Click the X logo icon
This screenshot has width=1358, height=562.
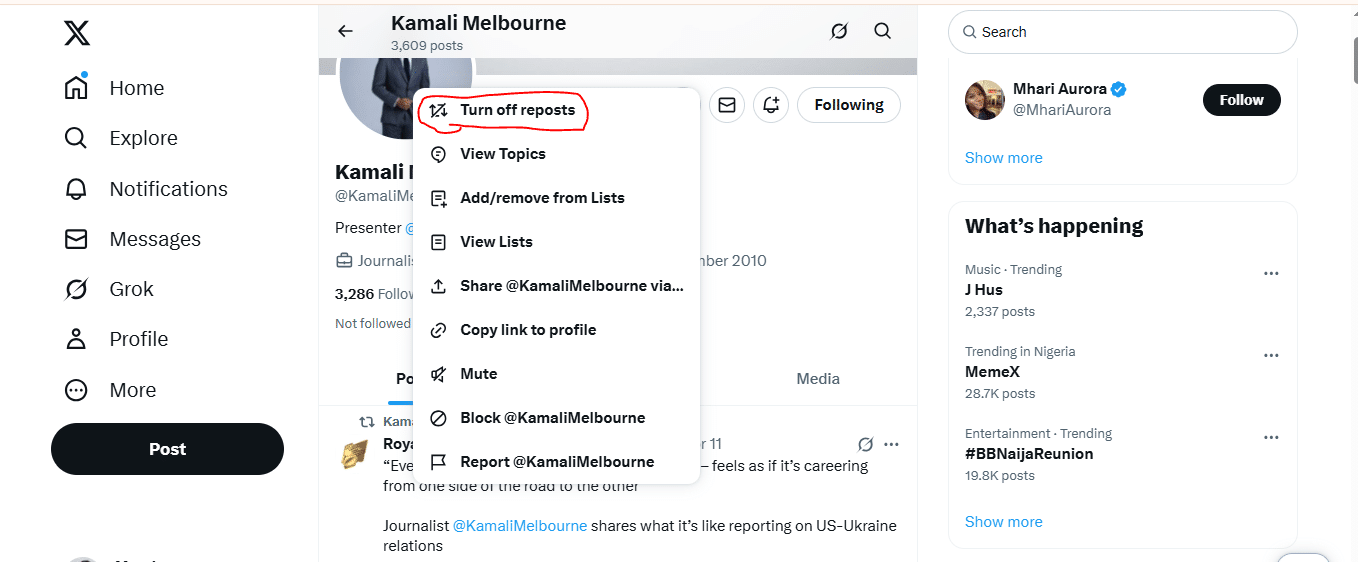[77, 34]
